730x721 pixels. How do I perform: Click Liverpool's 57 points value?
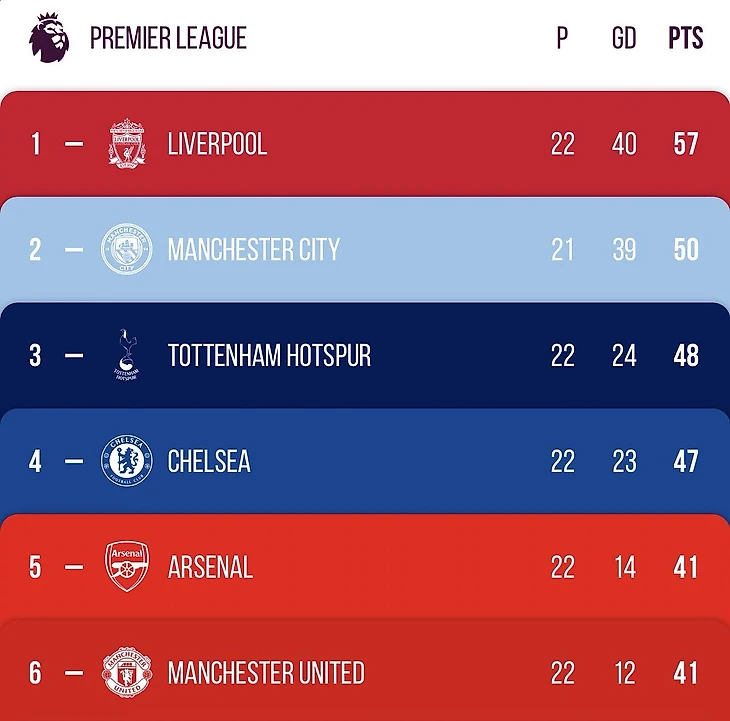click(x=686, y=144)
